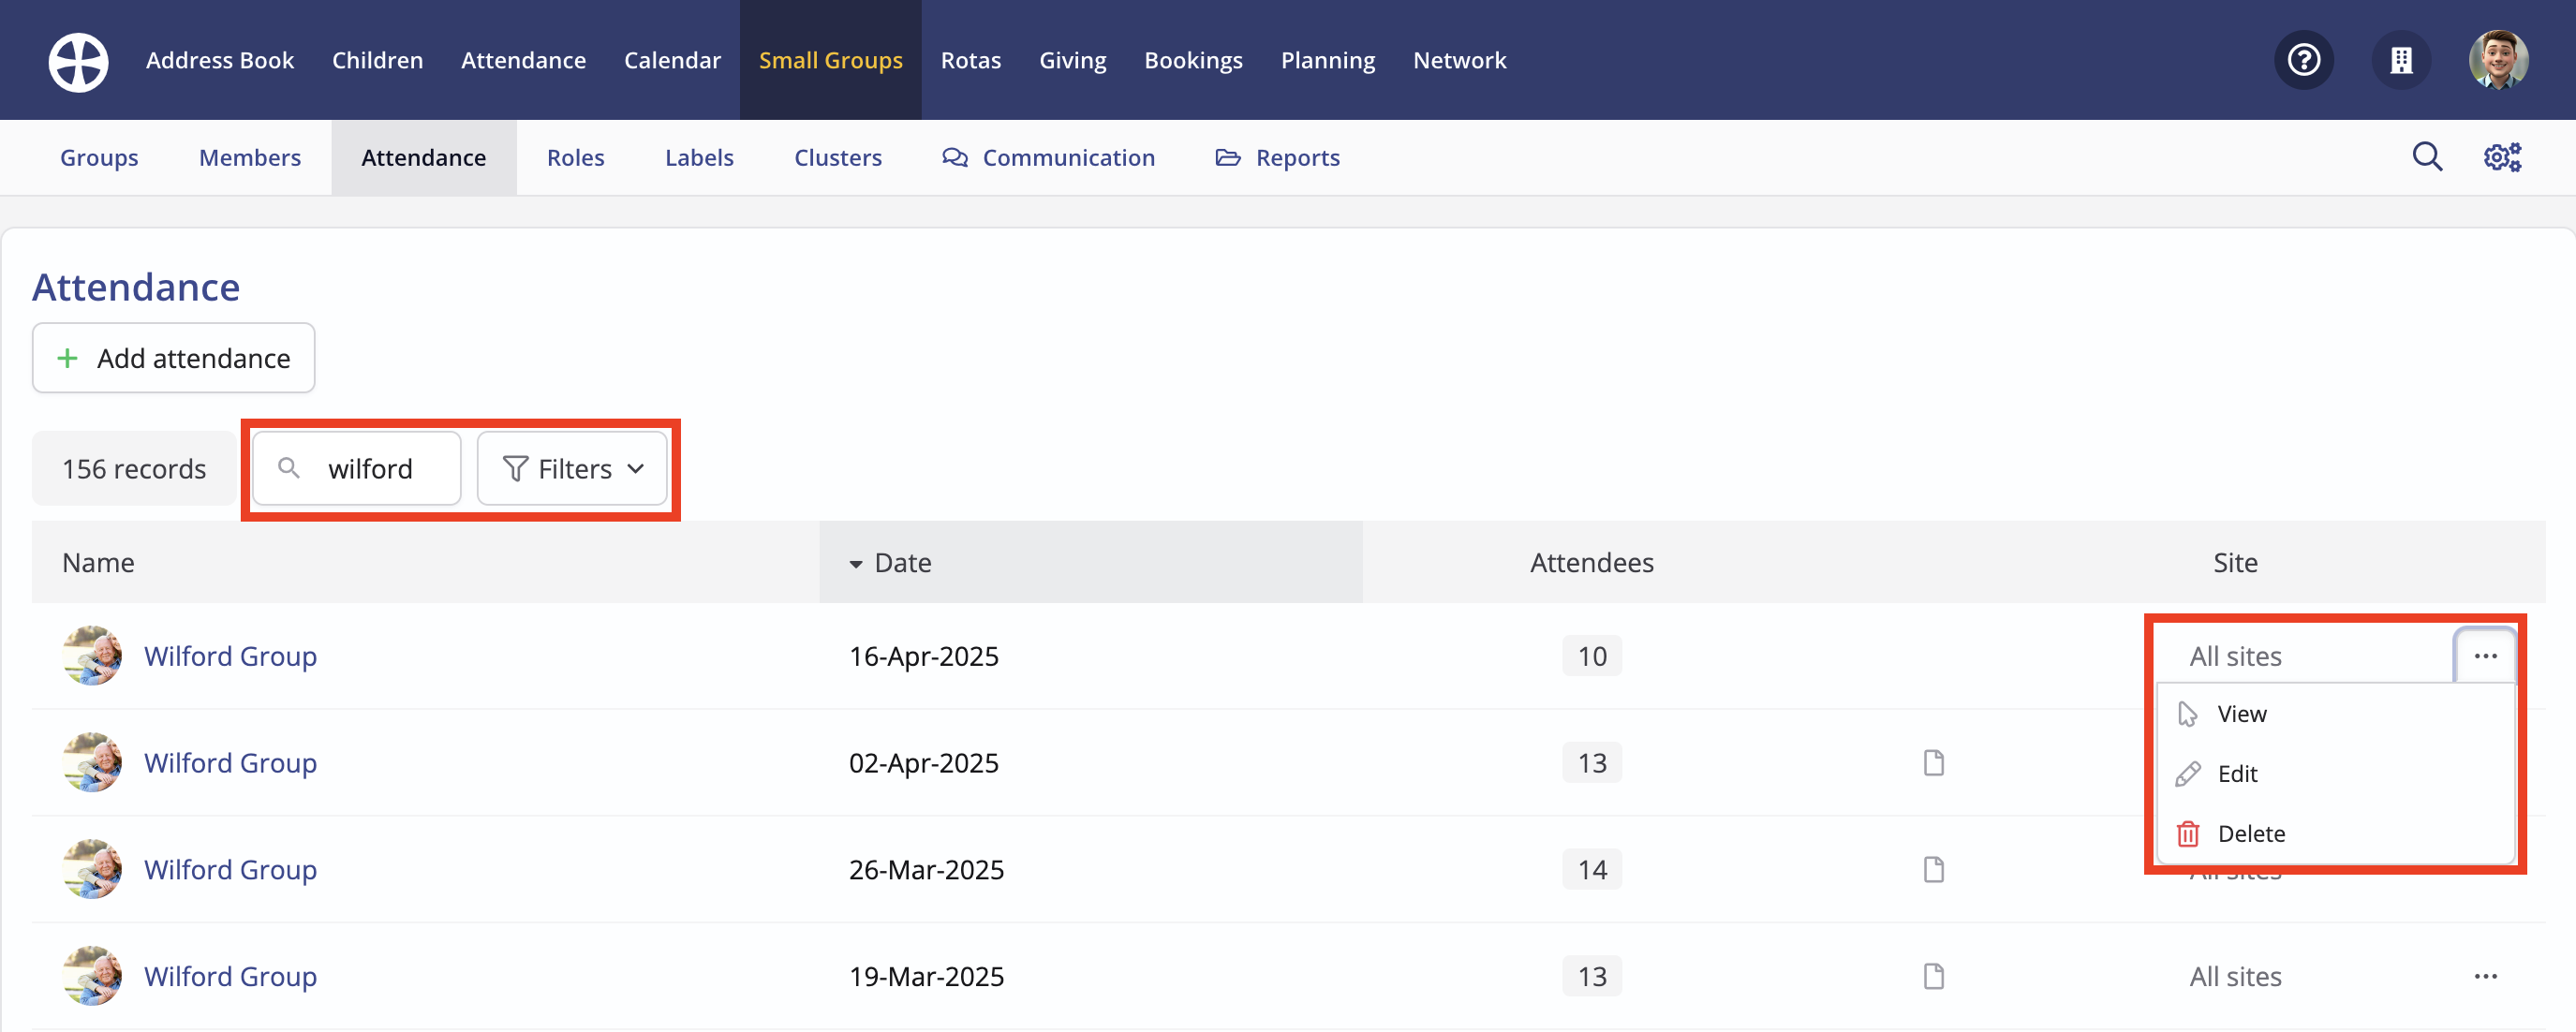This screenshot has height=1032, width=2576.
Task: Click the note icon on 02-Apr-2025 row
Action: pyautogui.click(x=1933, y=763)
